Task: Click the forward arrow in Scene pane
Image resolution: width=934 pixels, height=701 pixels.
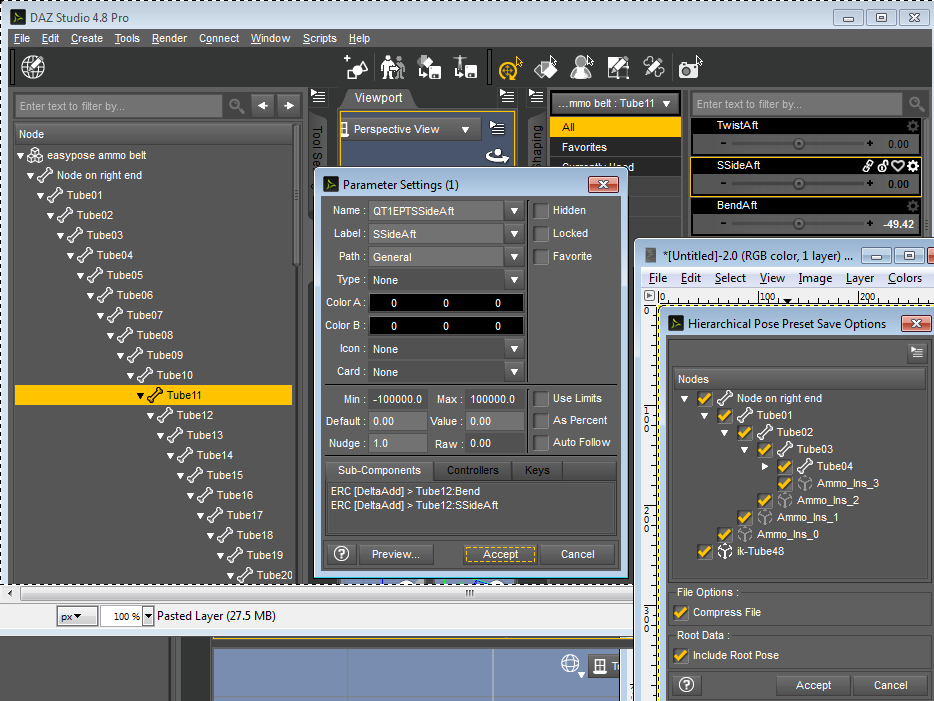Action: [289, 106]
